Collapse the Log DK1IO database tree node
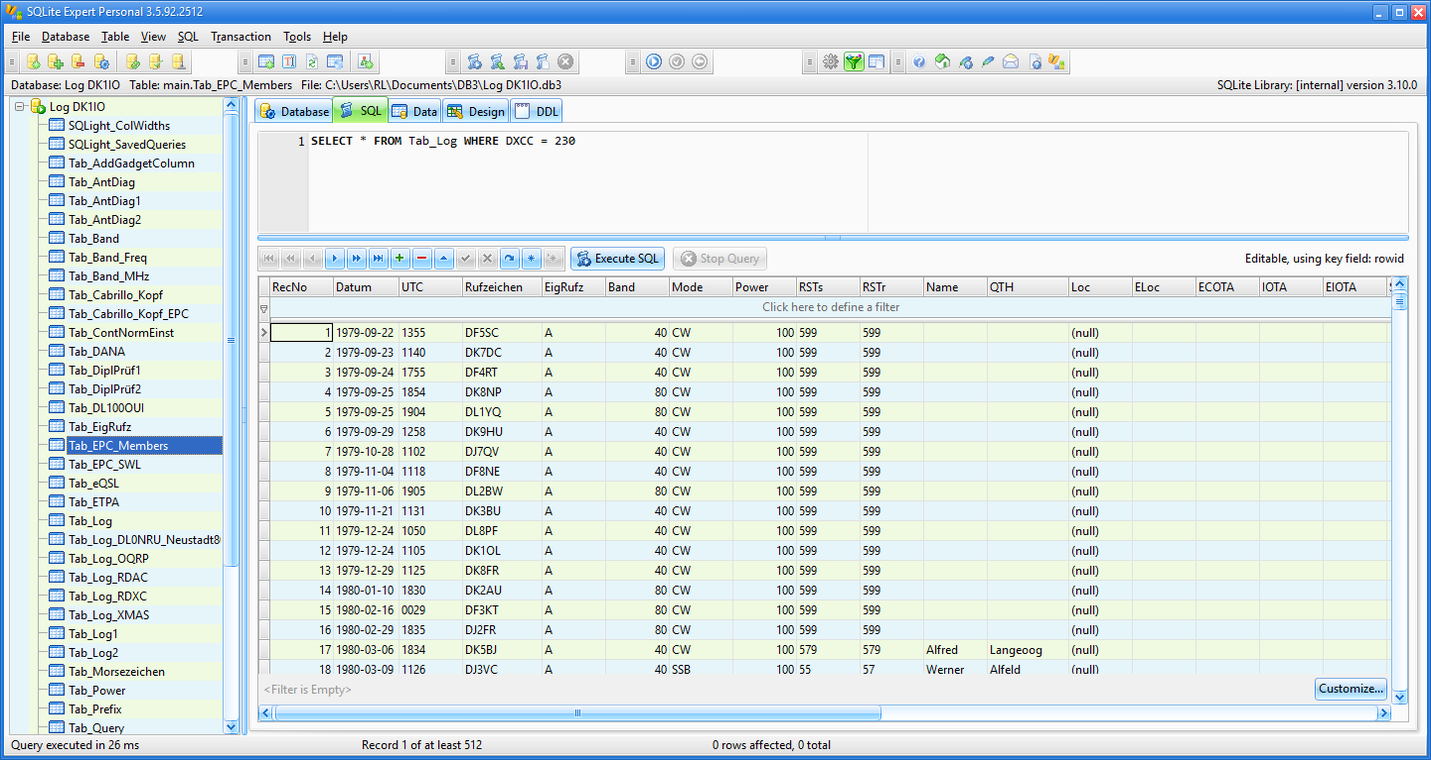Image resolution: width=1431 pixels, height=760 pixels. pyautogui.click(x=20, y=106)
